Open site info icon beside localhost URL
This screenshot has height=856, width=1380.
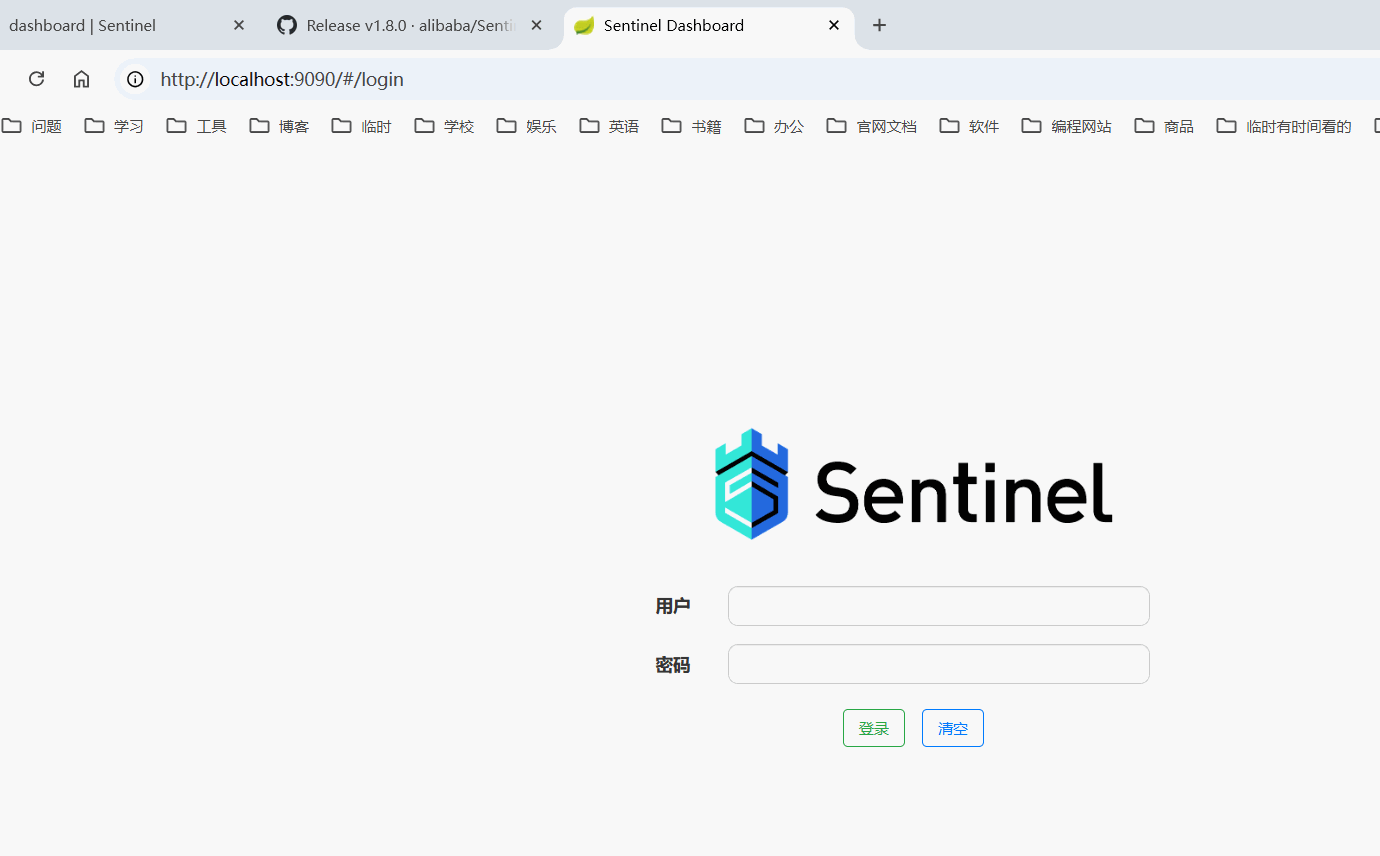pos(135,79)
